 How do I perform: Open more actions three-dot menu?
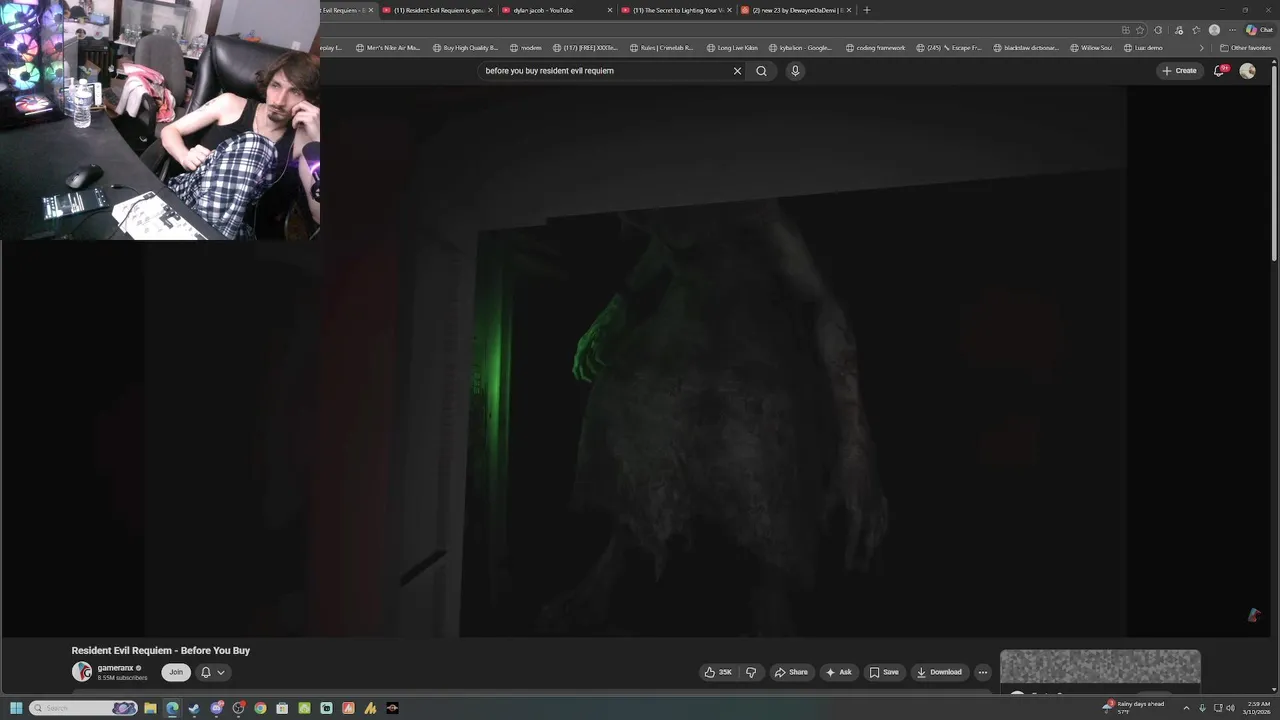tap(982, 672)
